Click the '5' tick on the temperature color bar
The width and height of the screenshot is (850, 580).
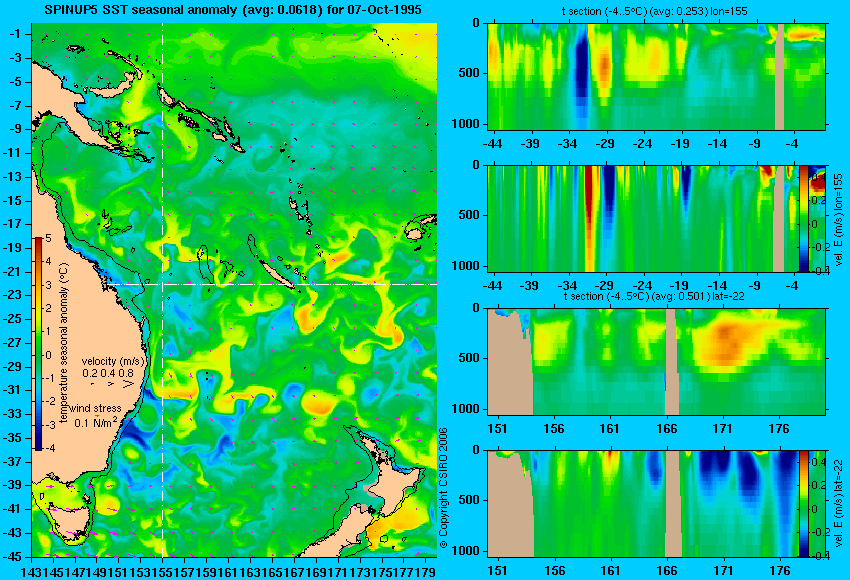48,238
